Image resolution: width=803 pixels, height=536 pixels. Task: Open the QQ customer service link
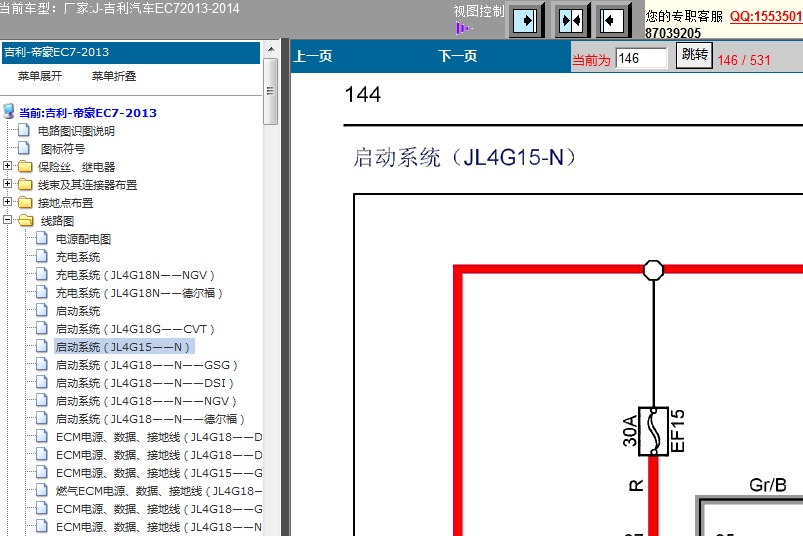[x=766, y=16]
